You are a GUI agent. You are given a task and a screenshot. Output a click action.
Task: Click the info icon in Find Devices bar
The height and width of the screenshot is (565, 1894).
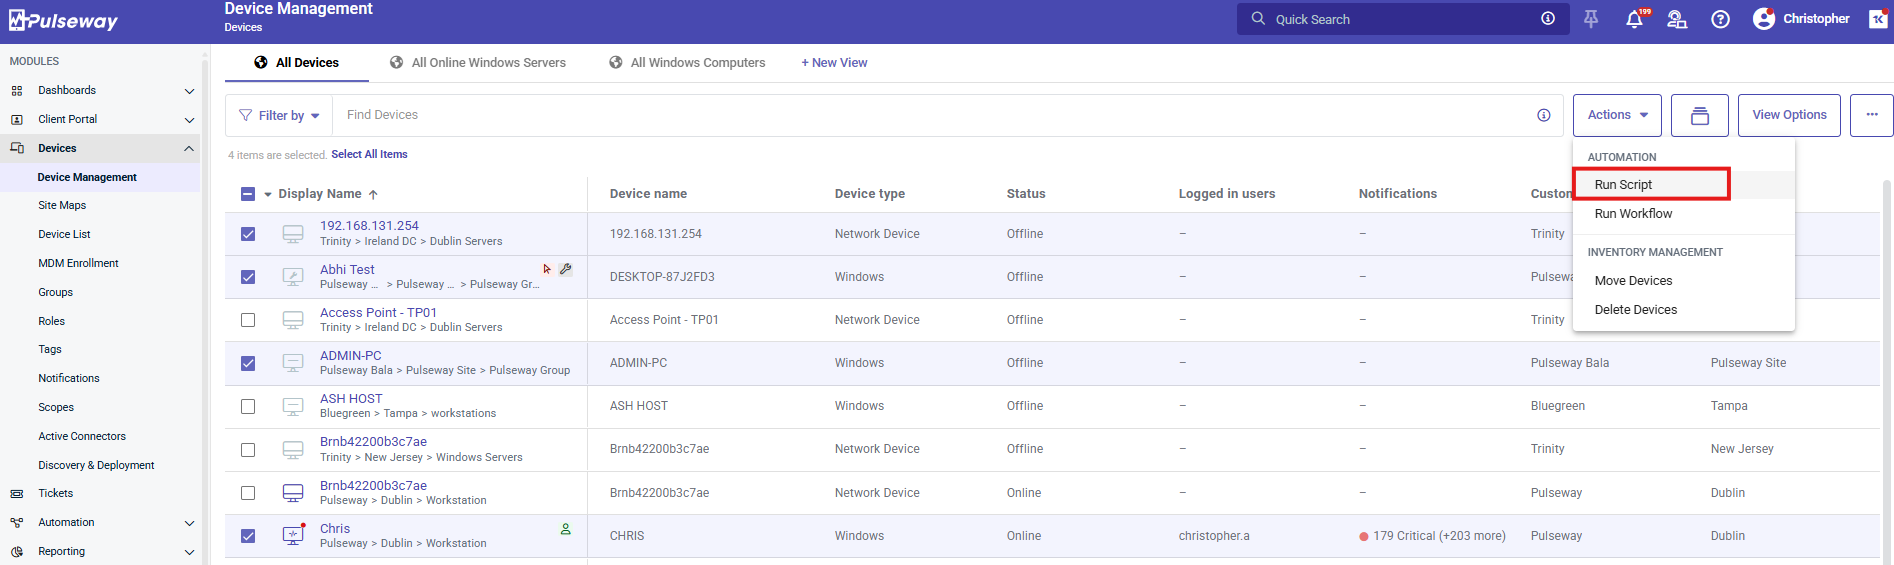tap(1543, 116)
